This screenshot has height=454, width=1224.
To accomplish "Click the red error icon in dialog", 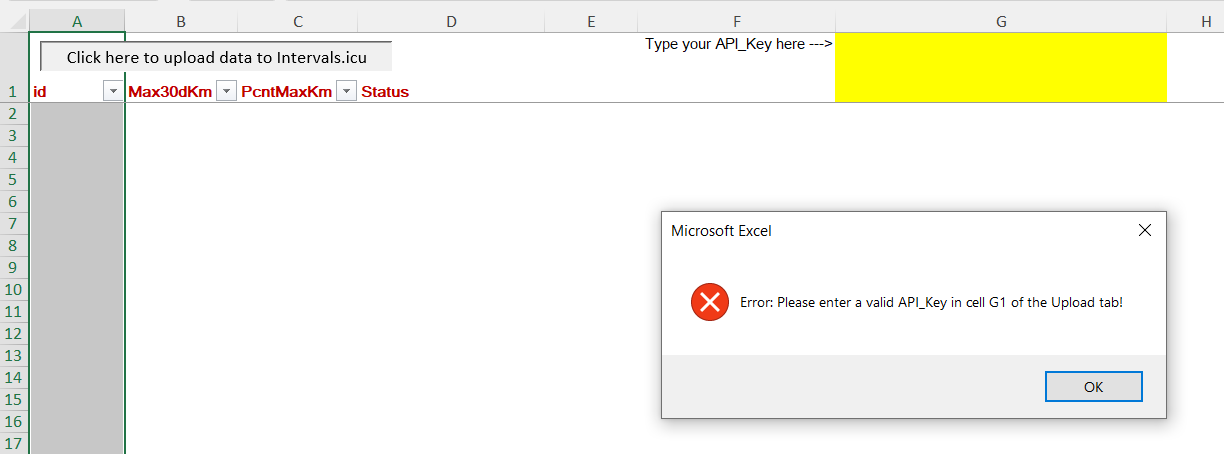I will [710, 302].
